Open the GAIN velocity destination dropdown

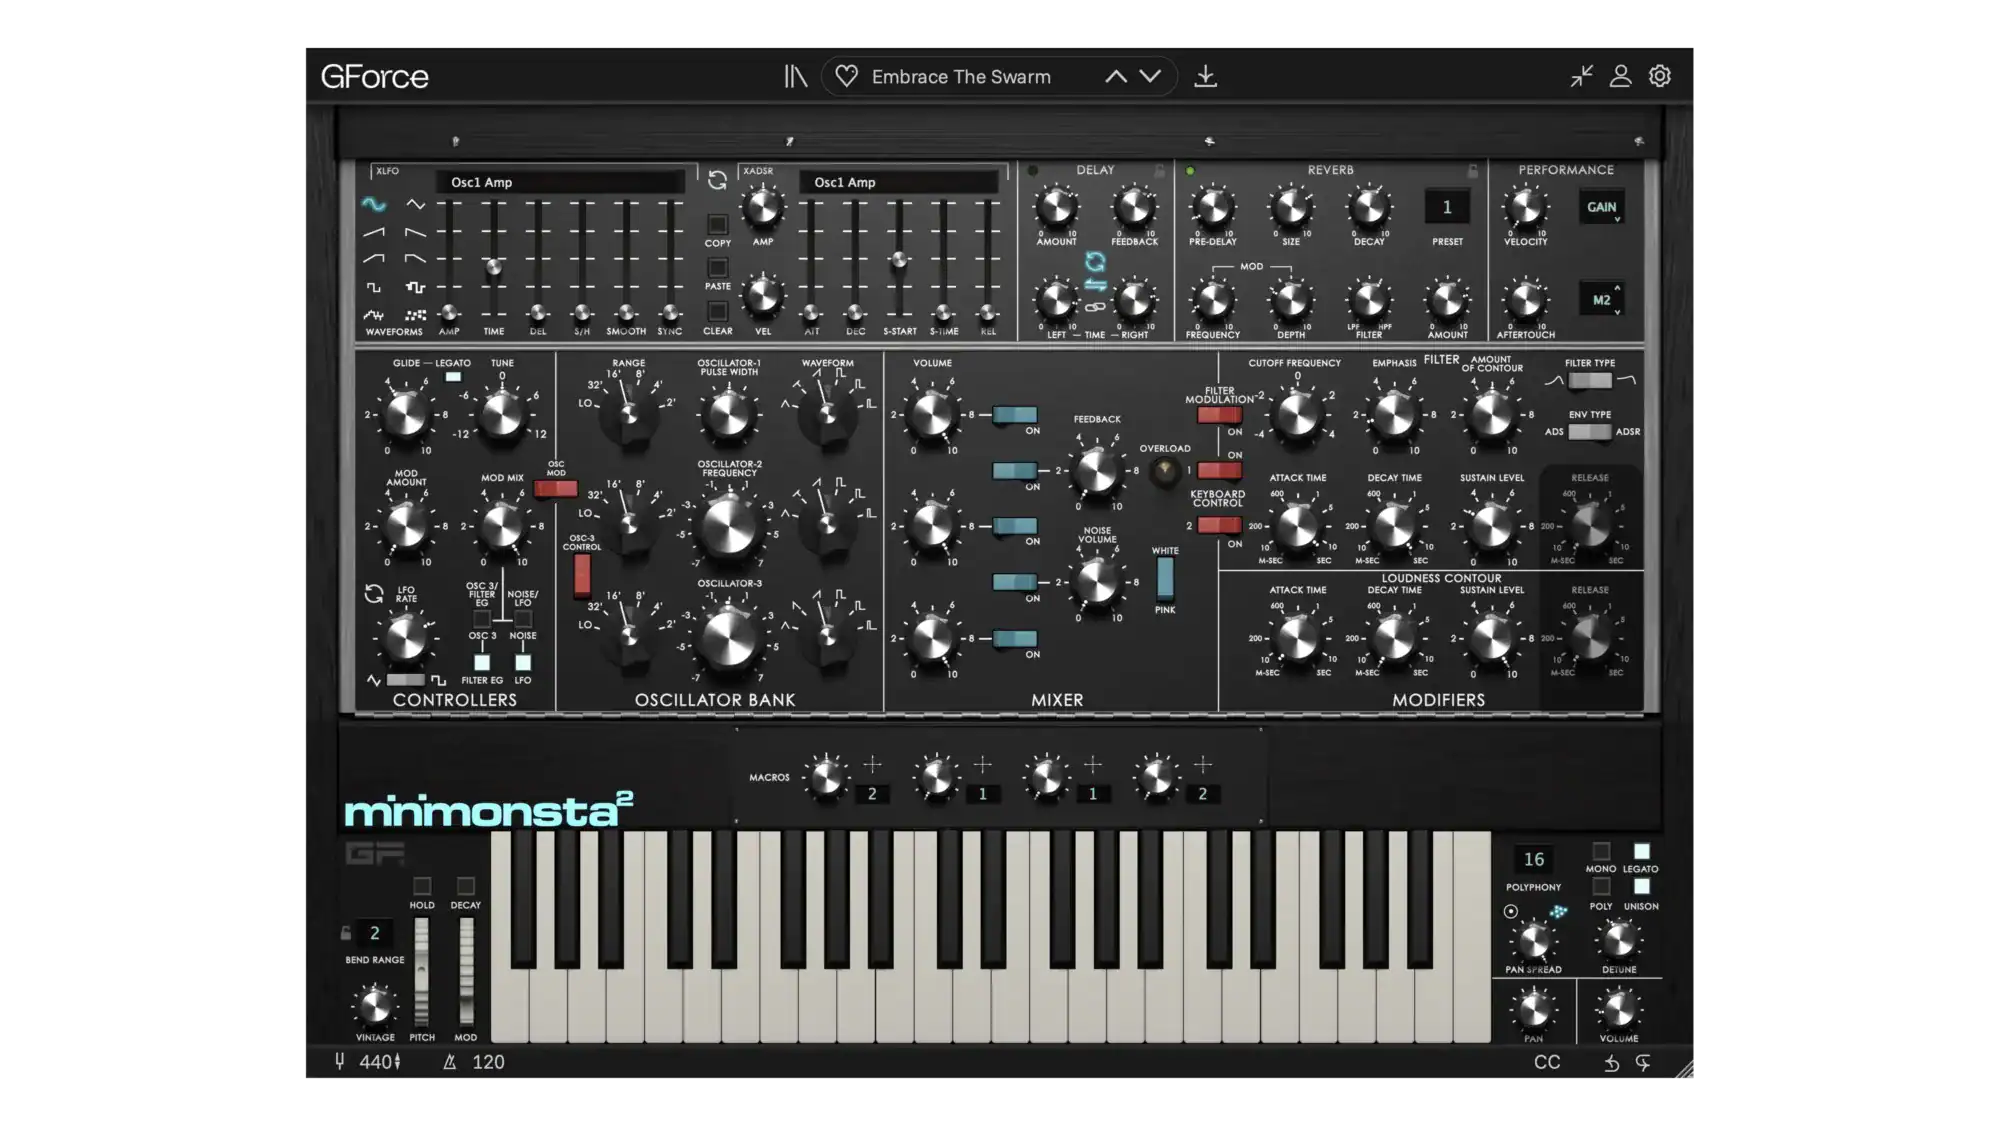(x=1601, y=207)
